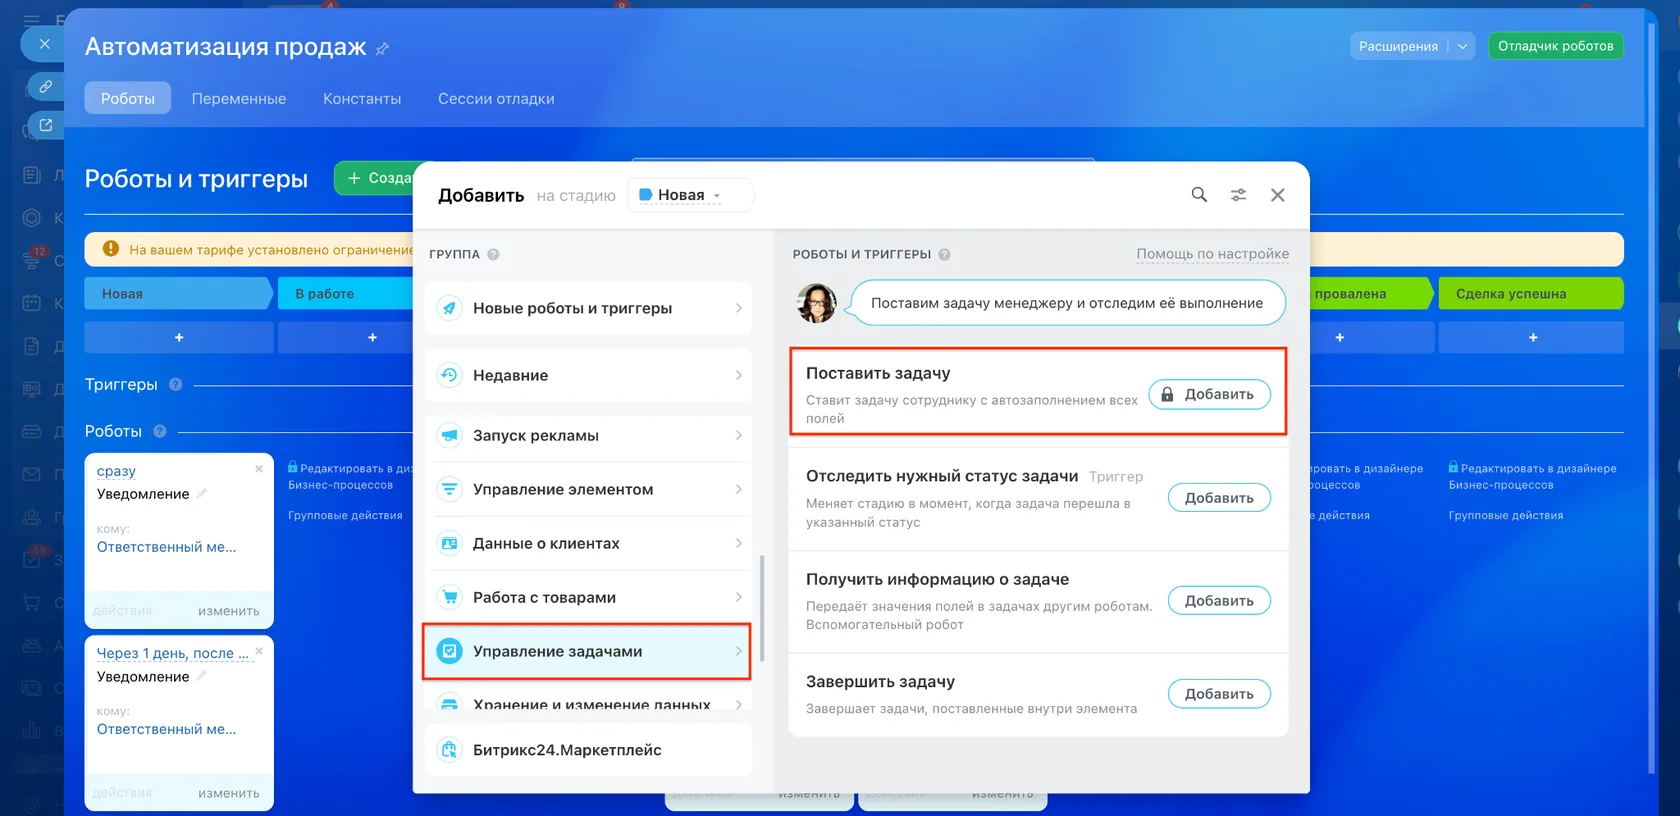
Task: Remove the сразу notification robot card
Action: tap(259, 469)
